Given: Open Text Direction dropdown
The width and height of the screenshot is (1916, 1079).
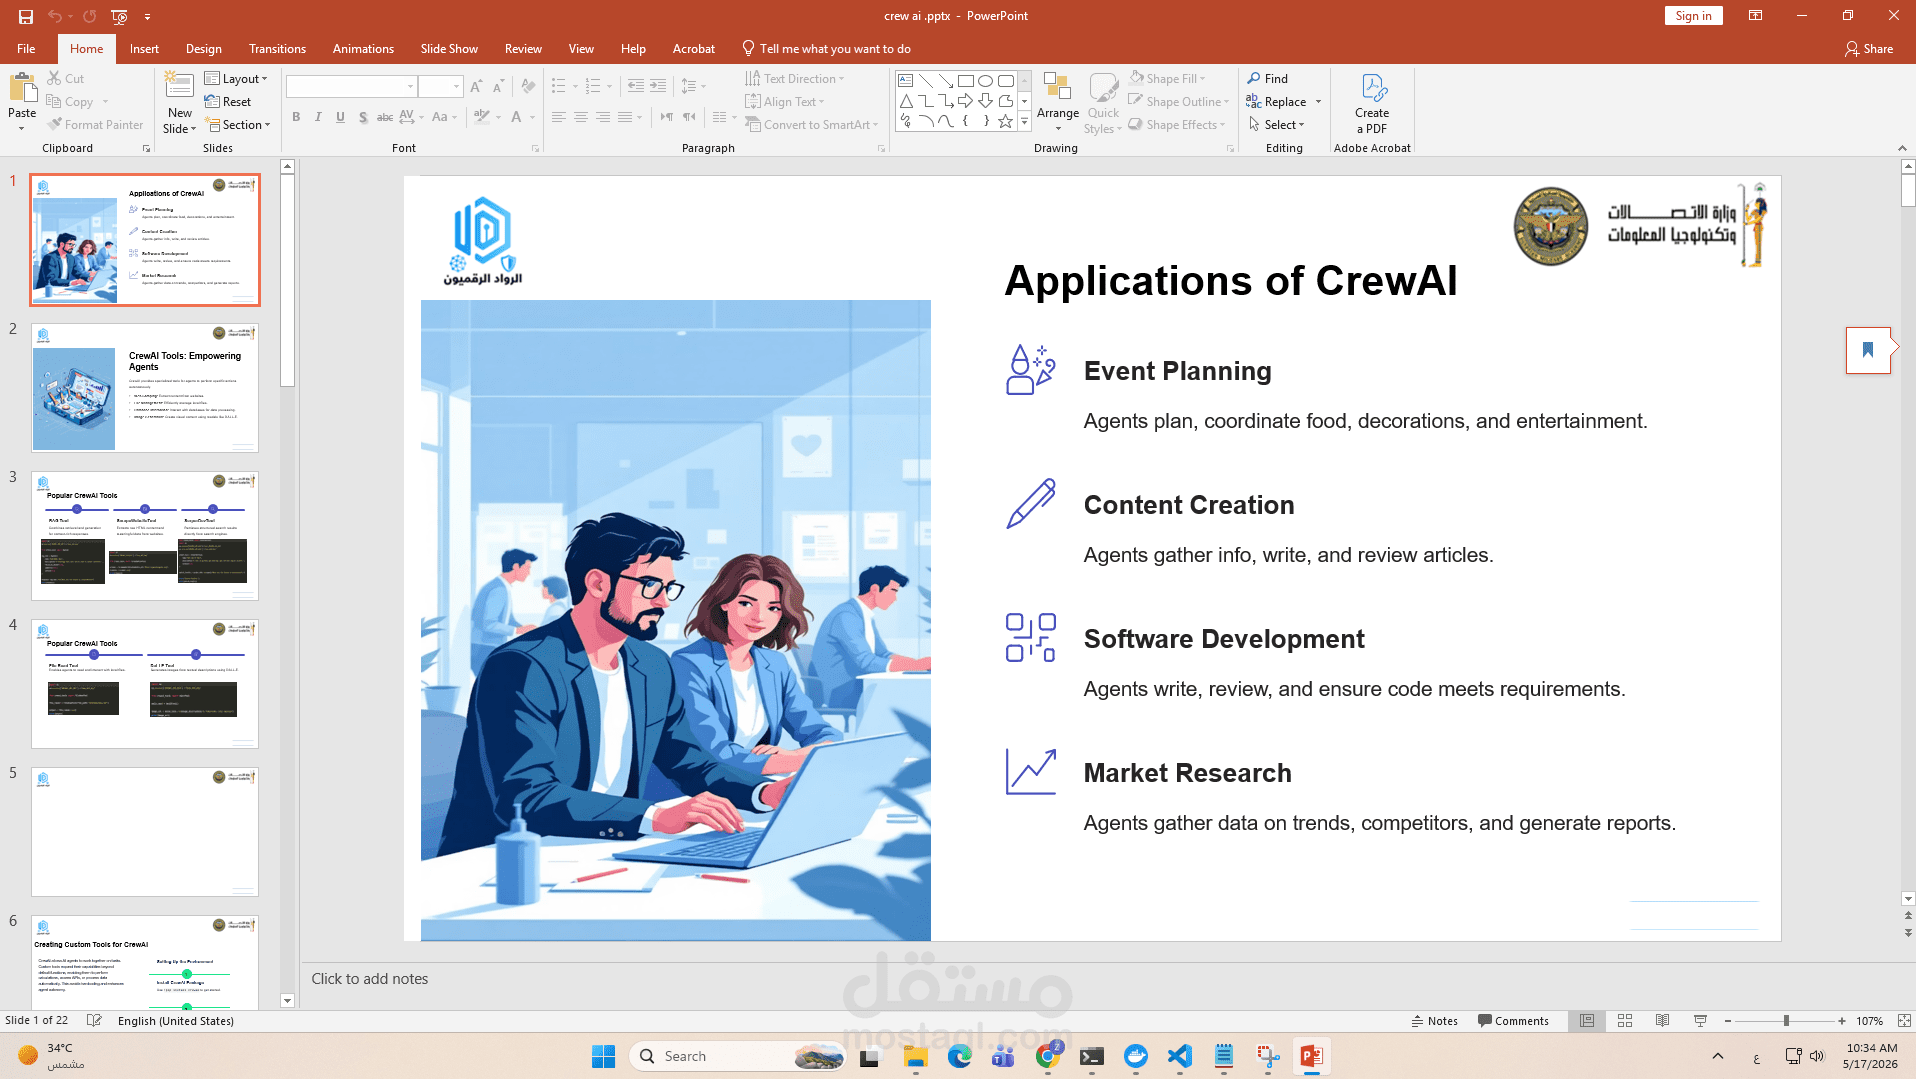Looking at the screenshot, I should 795,79.
